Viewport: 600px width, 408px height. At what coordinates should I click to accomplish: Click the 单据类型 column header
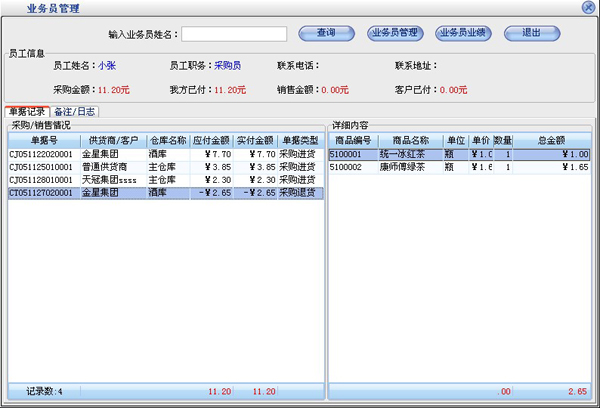pos(299,140)
